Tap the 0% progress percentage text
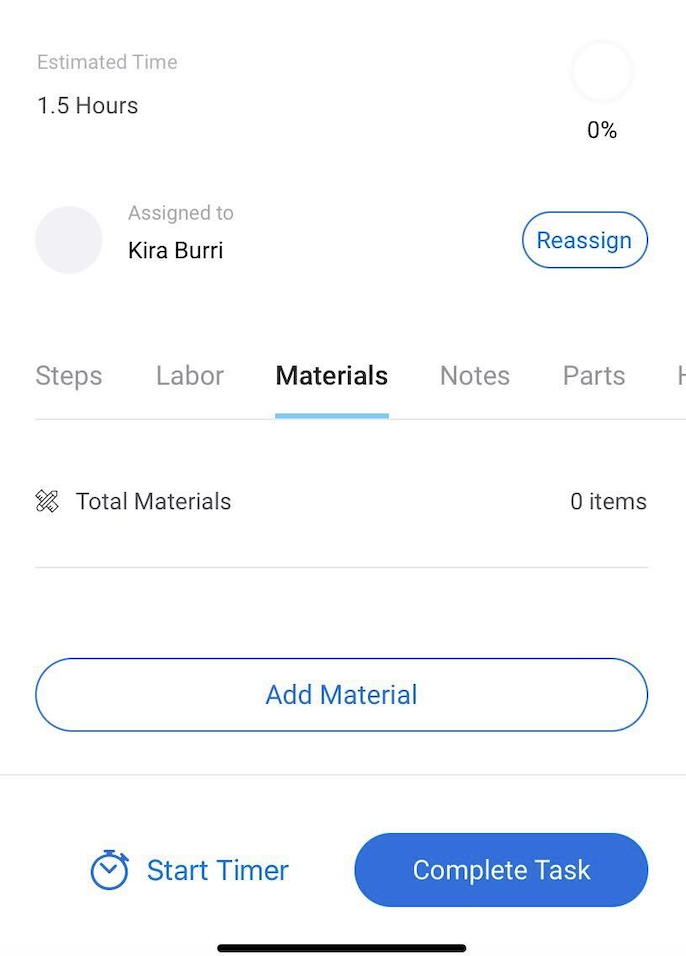Screen dimensions: 686x956 (602, 130)
